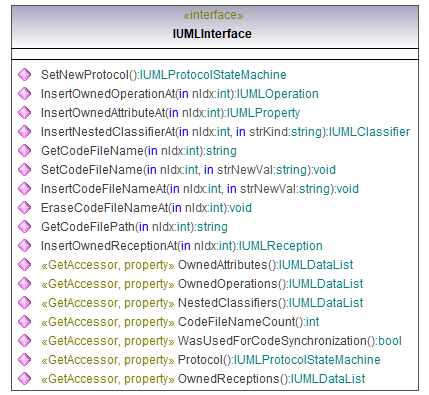
Task: Select the EraseCodeFileNameAt operation text
Action: [x=146, y=208]
